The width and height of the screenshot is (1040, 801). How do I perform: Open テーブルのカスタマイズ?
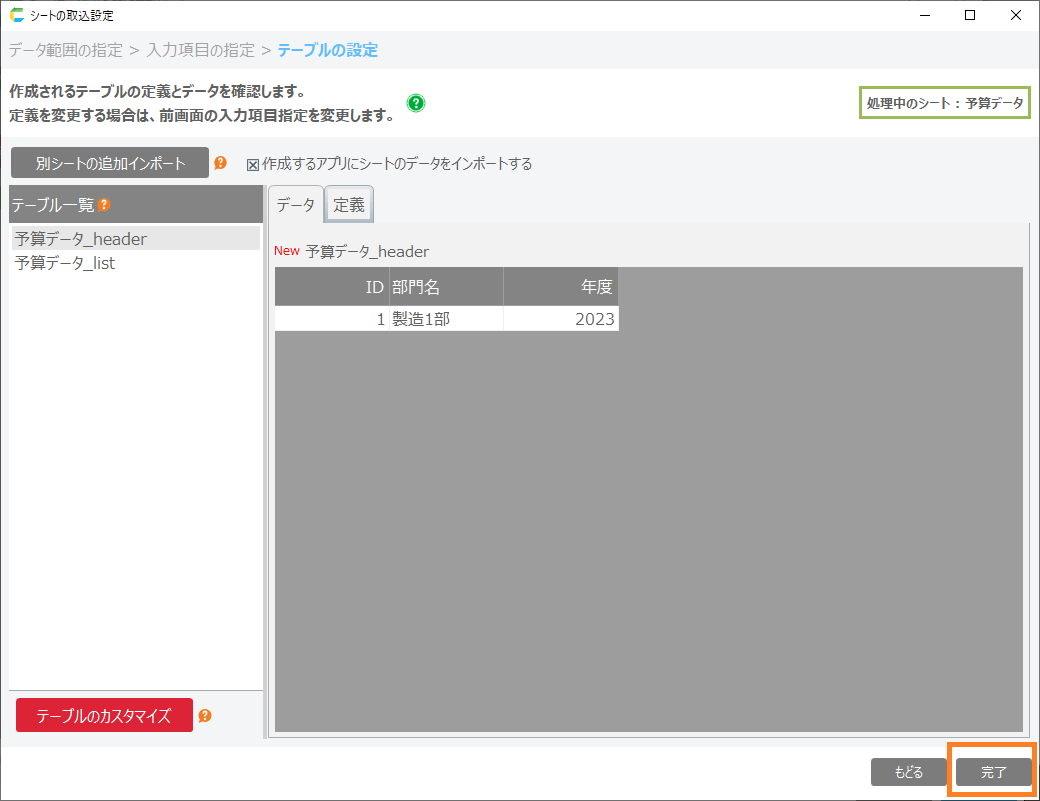(104, 716)
